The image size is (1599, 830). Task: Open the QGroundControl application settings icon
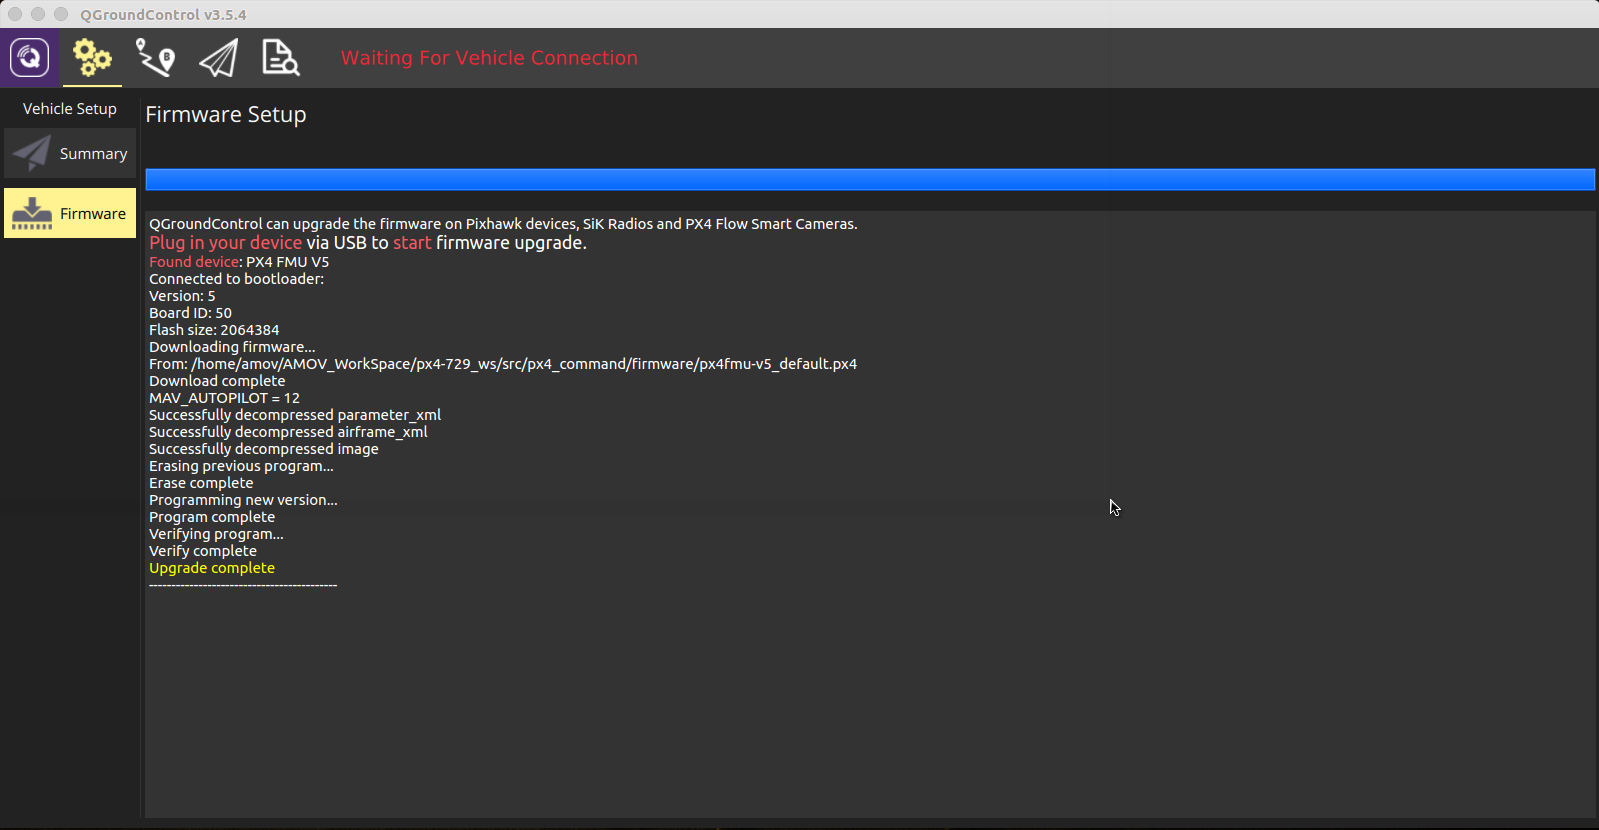coord(30,58)
